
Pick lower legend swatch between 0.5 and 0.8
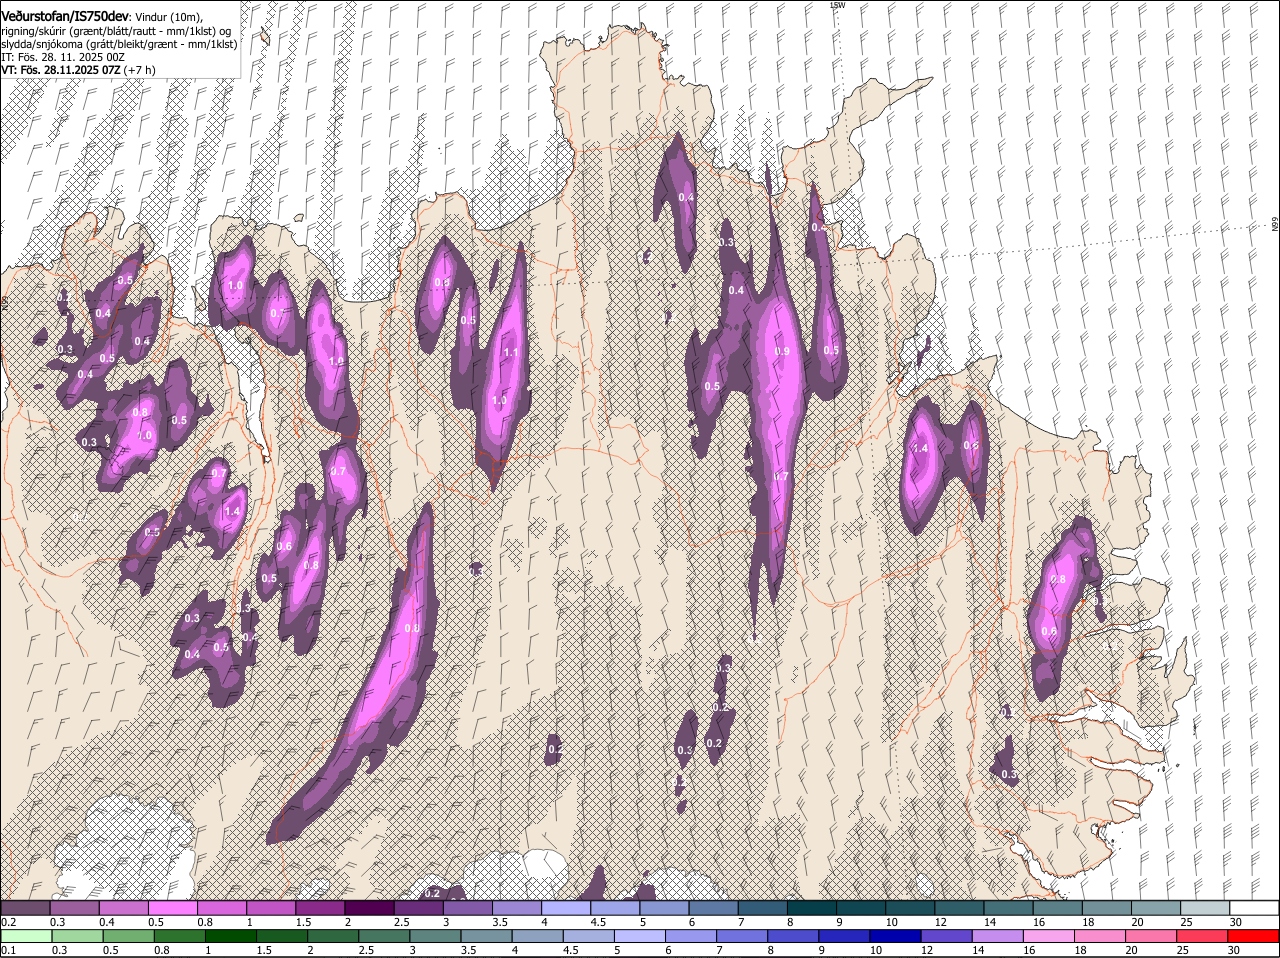[x=129, y=936]
